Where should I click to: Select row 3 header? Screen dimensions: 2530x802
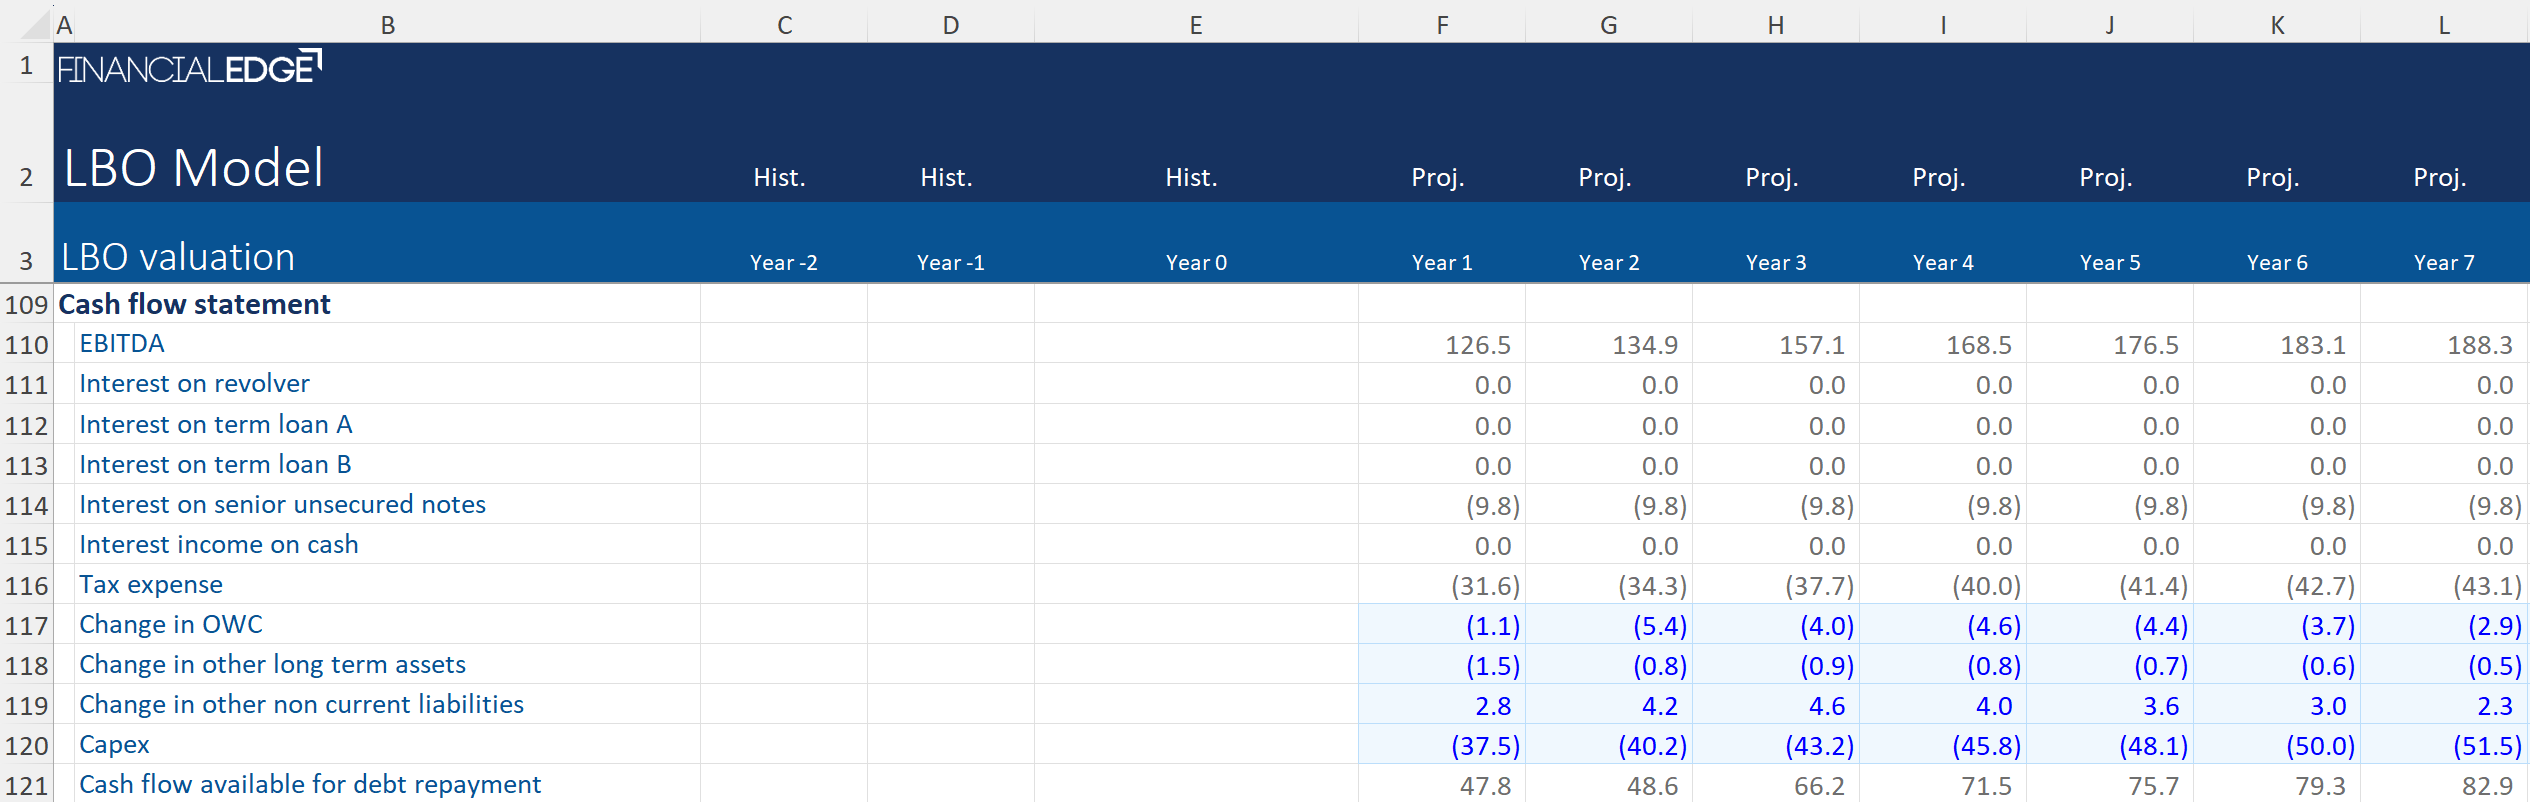pyautogui.click(x=26, y=262)
